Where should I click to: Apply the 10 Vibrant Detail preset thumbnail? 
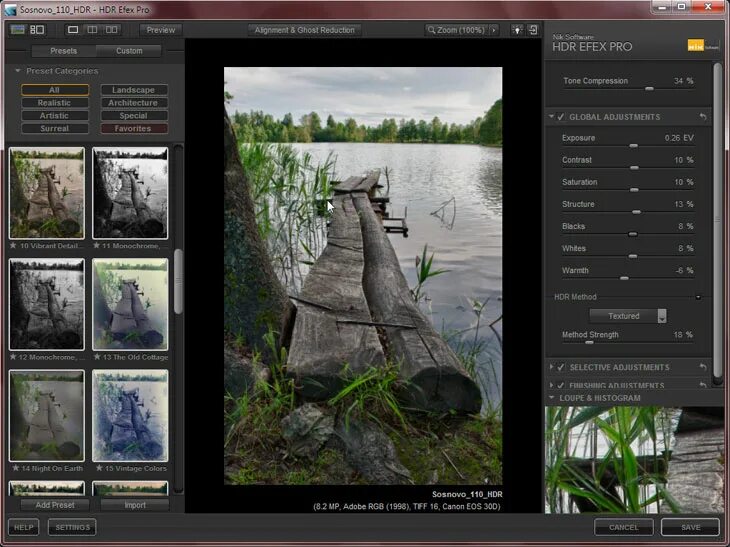47,193
